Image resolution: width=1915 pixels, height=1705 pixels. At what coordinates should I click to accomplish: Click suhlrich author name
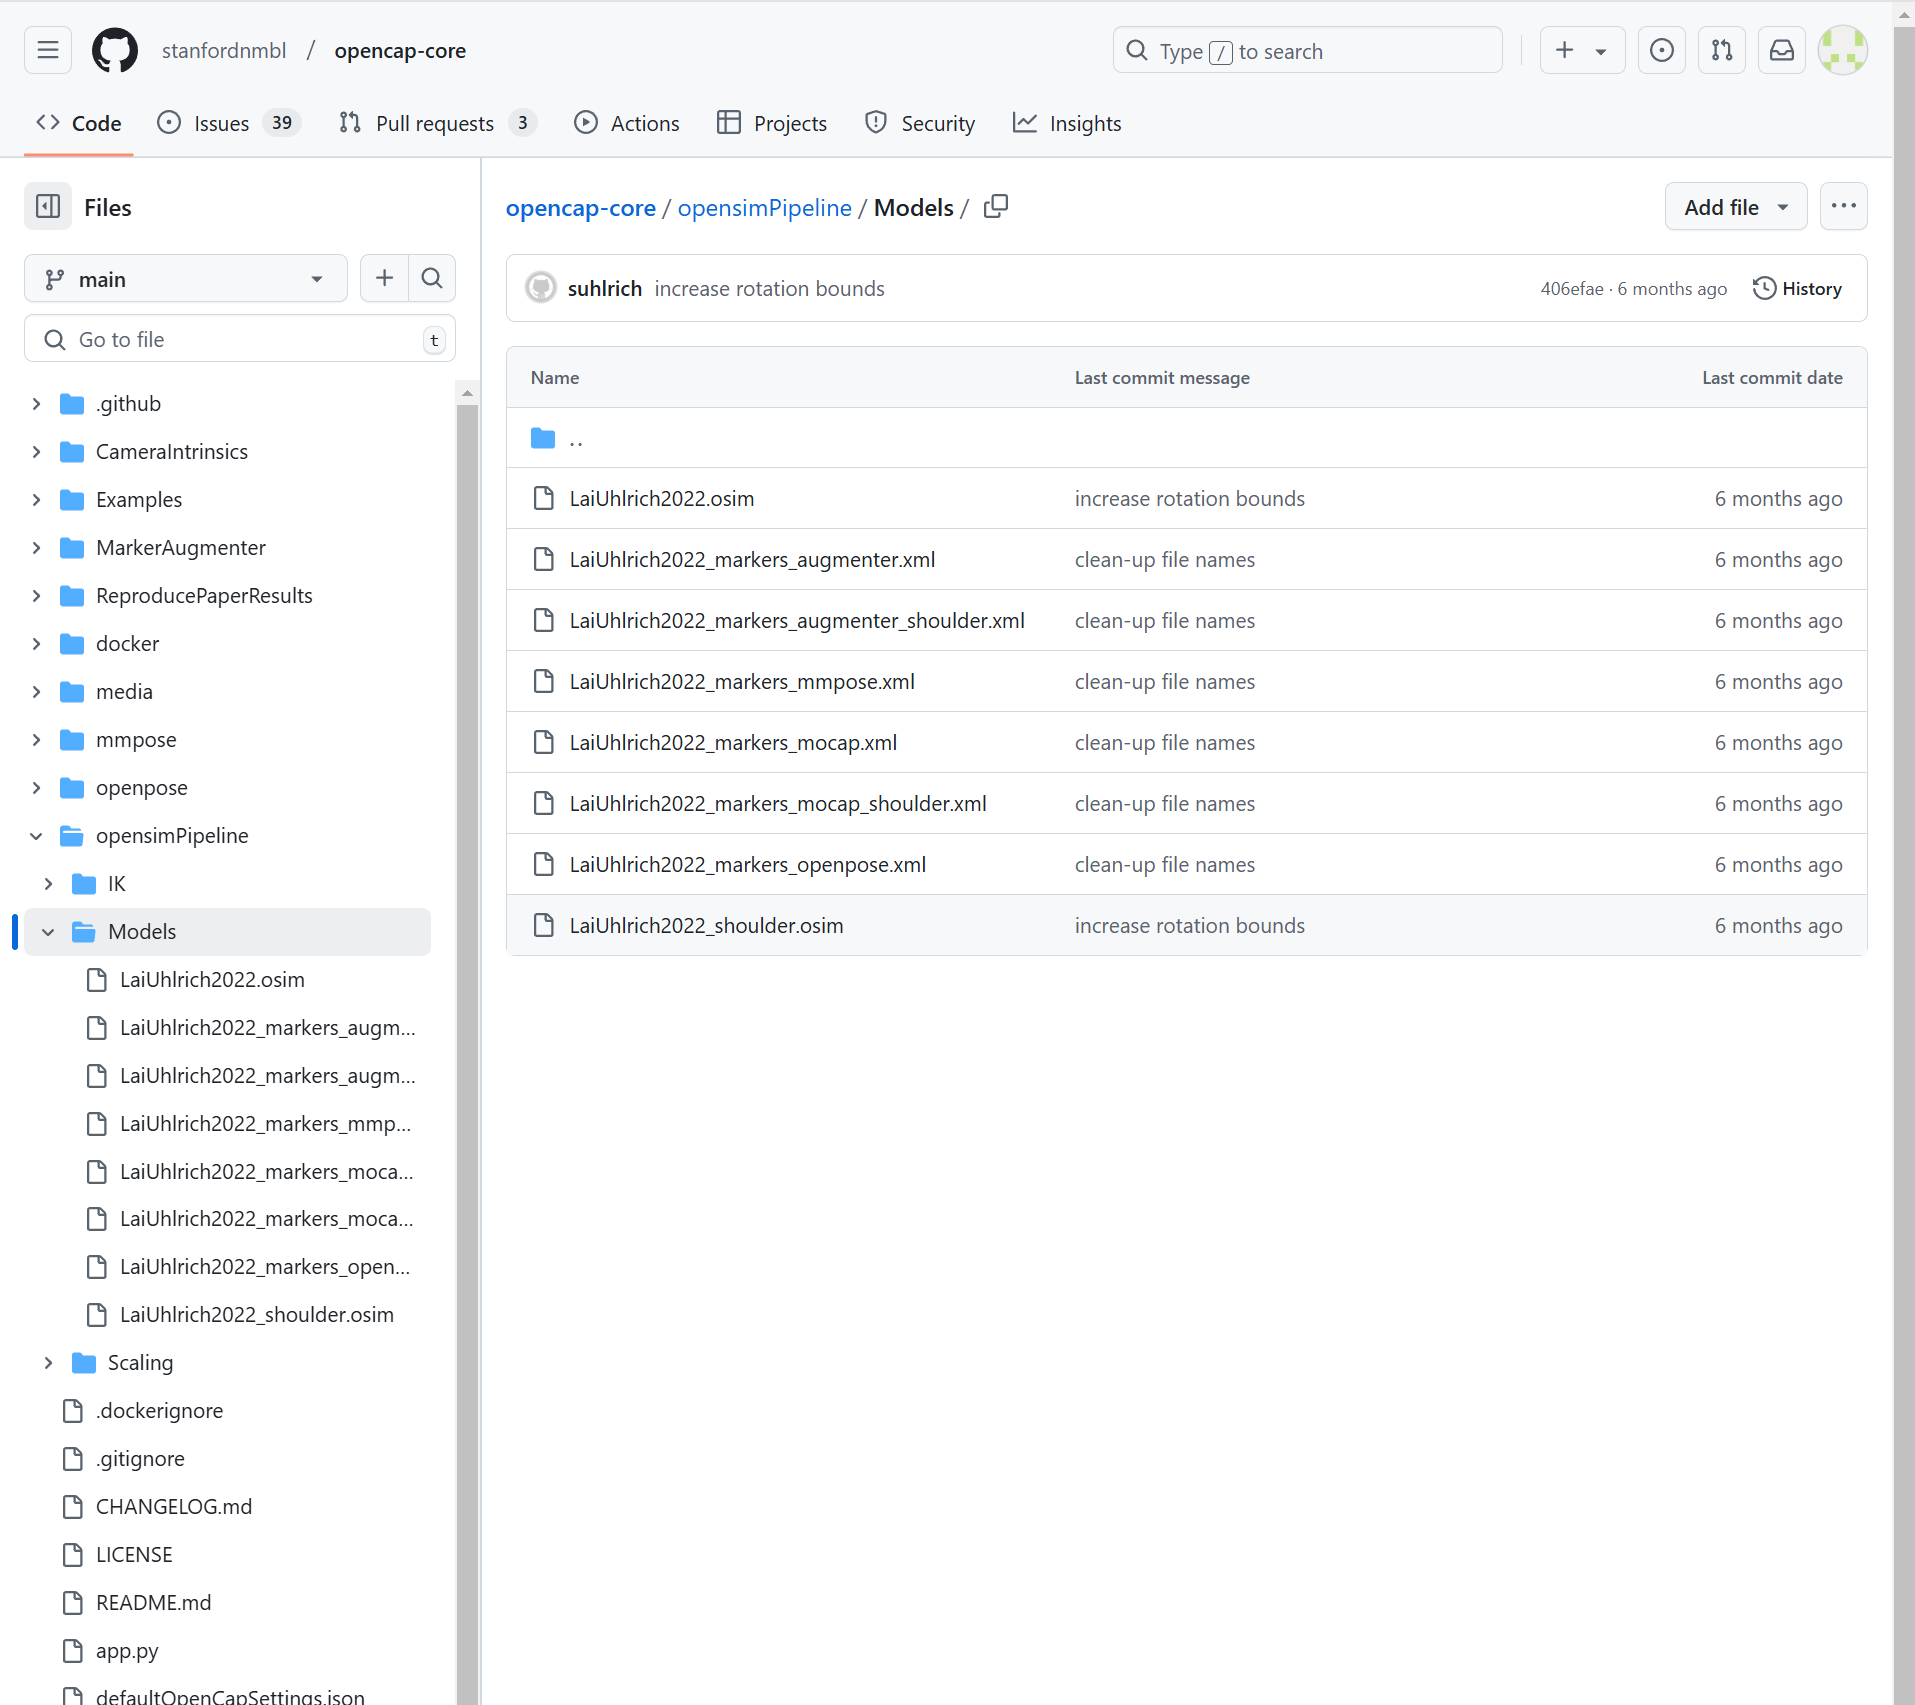click(605, 288)
